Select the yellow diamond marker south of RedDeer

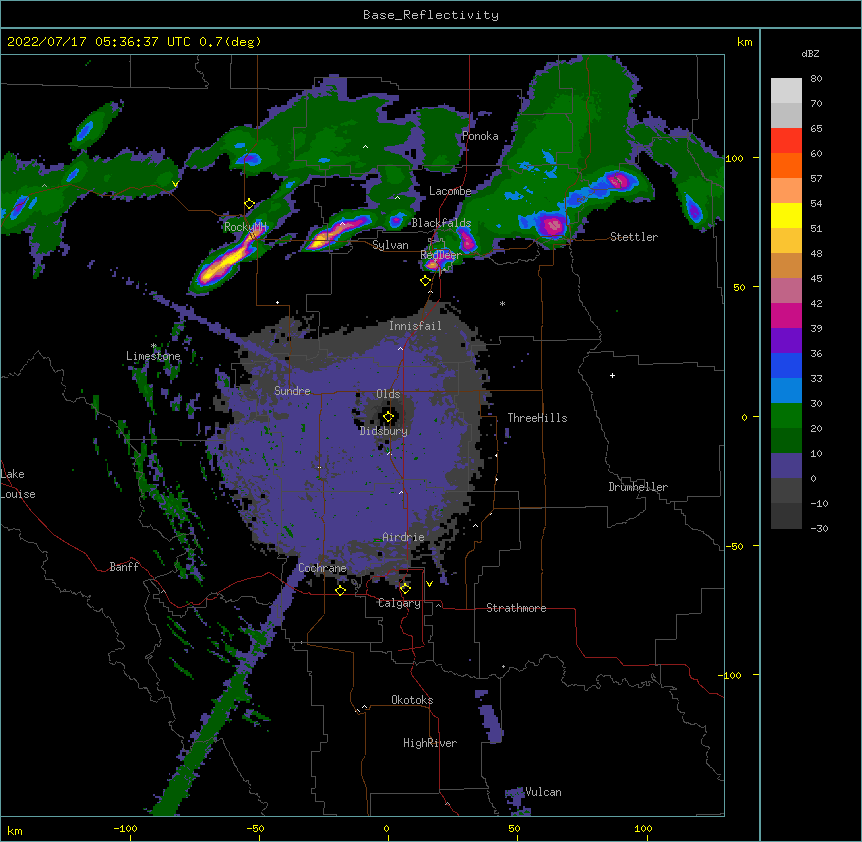click(425, 281)
